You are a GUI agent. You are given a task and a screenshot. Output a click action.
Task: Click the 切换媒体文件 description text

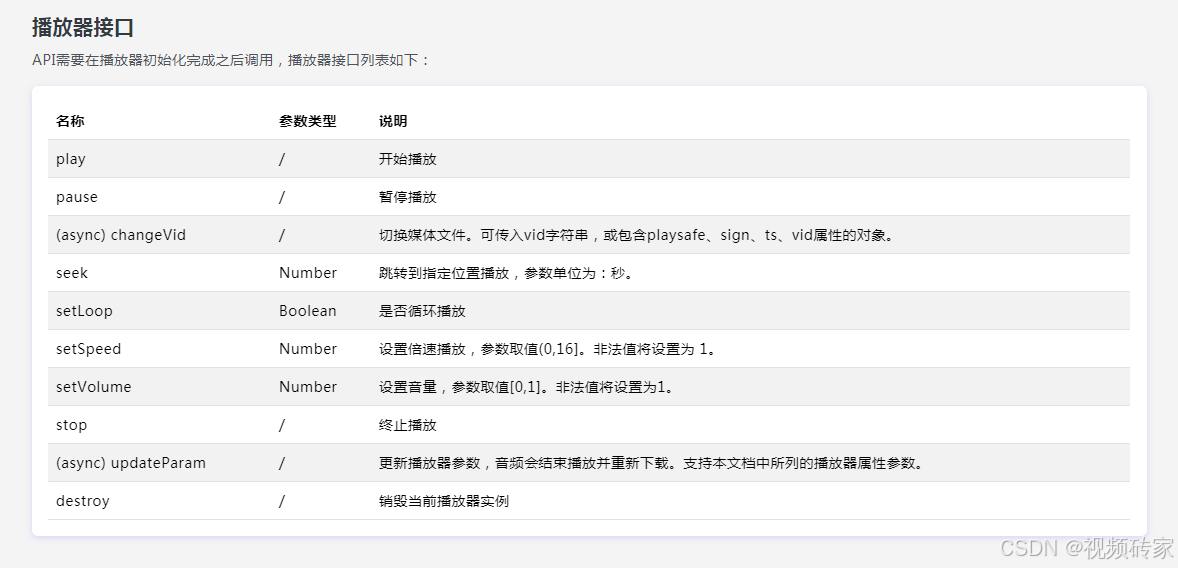637,235
